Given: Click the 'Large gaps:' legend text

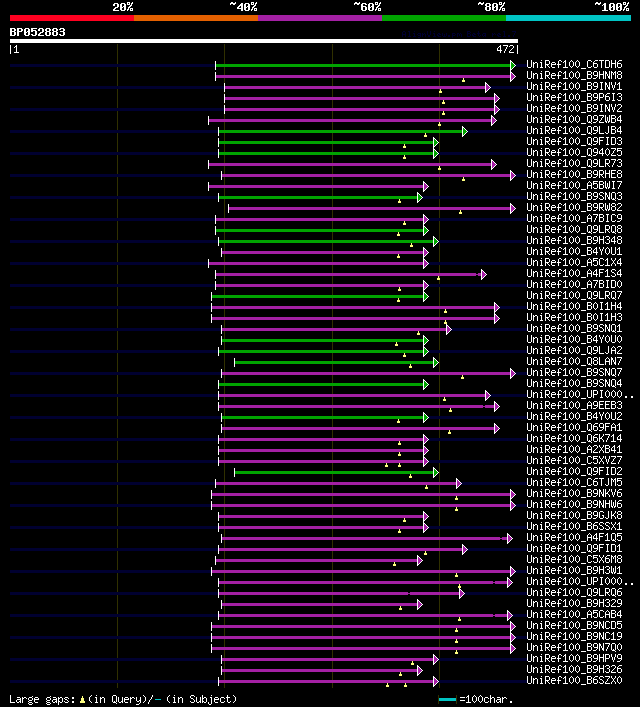Looking at the screenshot, I should tap(42, 699).
